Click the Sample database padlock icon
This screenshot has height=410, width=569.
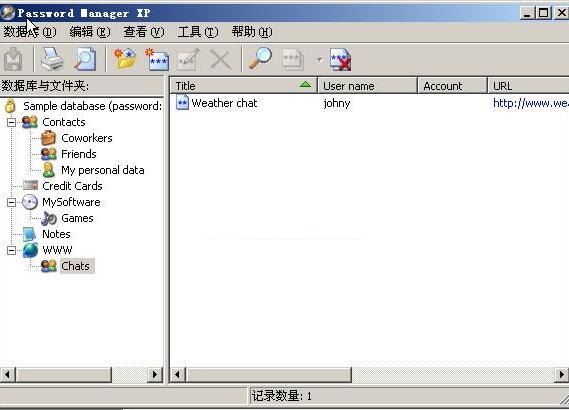click(x=11, y=106)
